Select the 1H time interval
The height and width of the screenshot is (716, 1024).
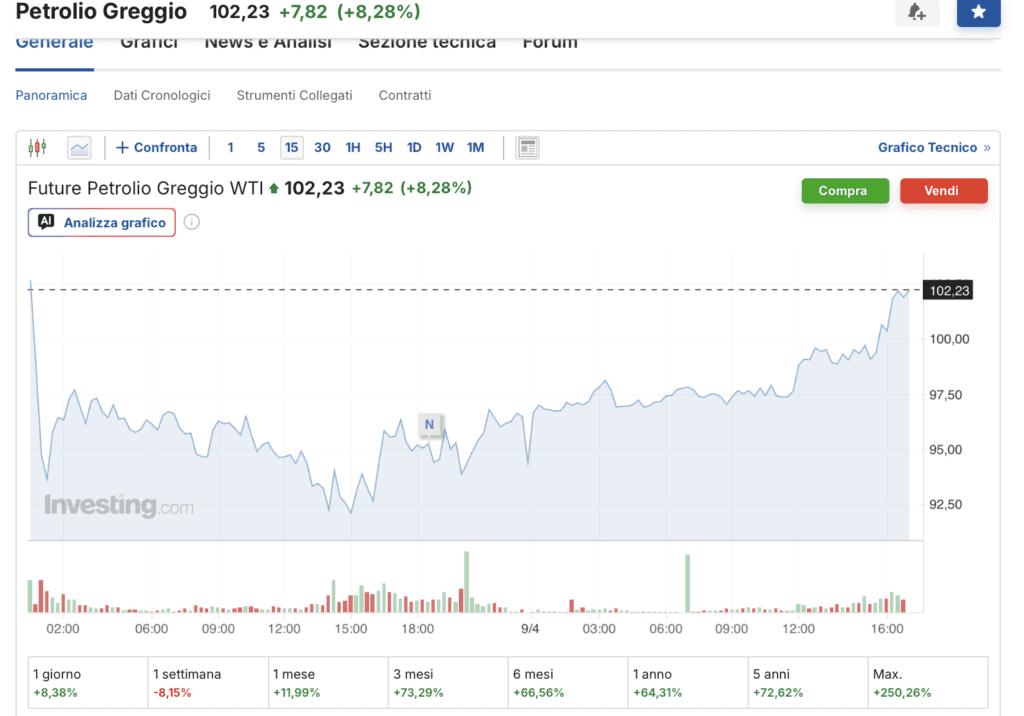click(x=353, y=148)
